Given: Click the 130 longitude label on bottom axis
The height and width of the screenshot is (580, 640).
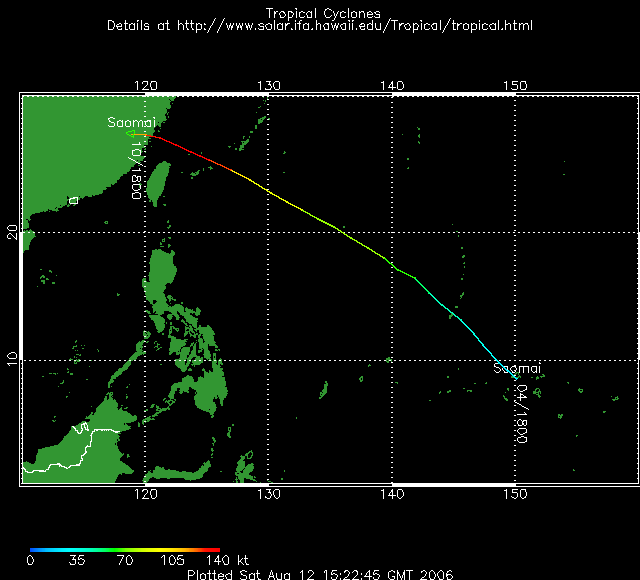Looking at the screenshot, I should [269, 494].
